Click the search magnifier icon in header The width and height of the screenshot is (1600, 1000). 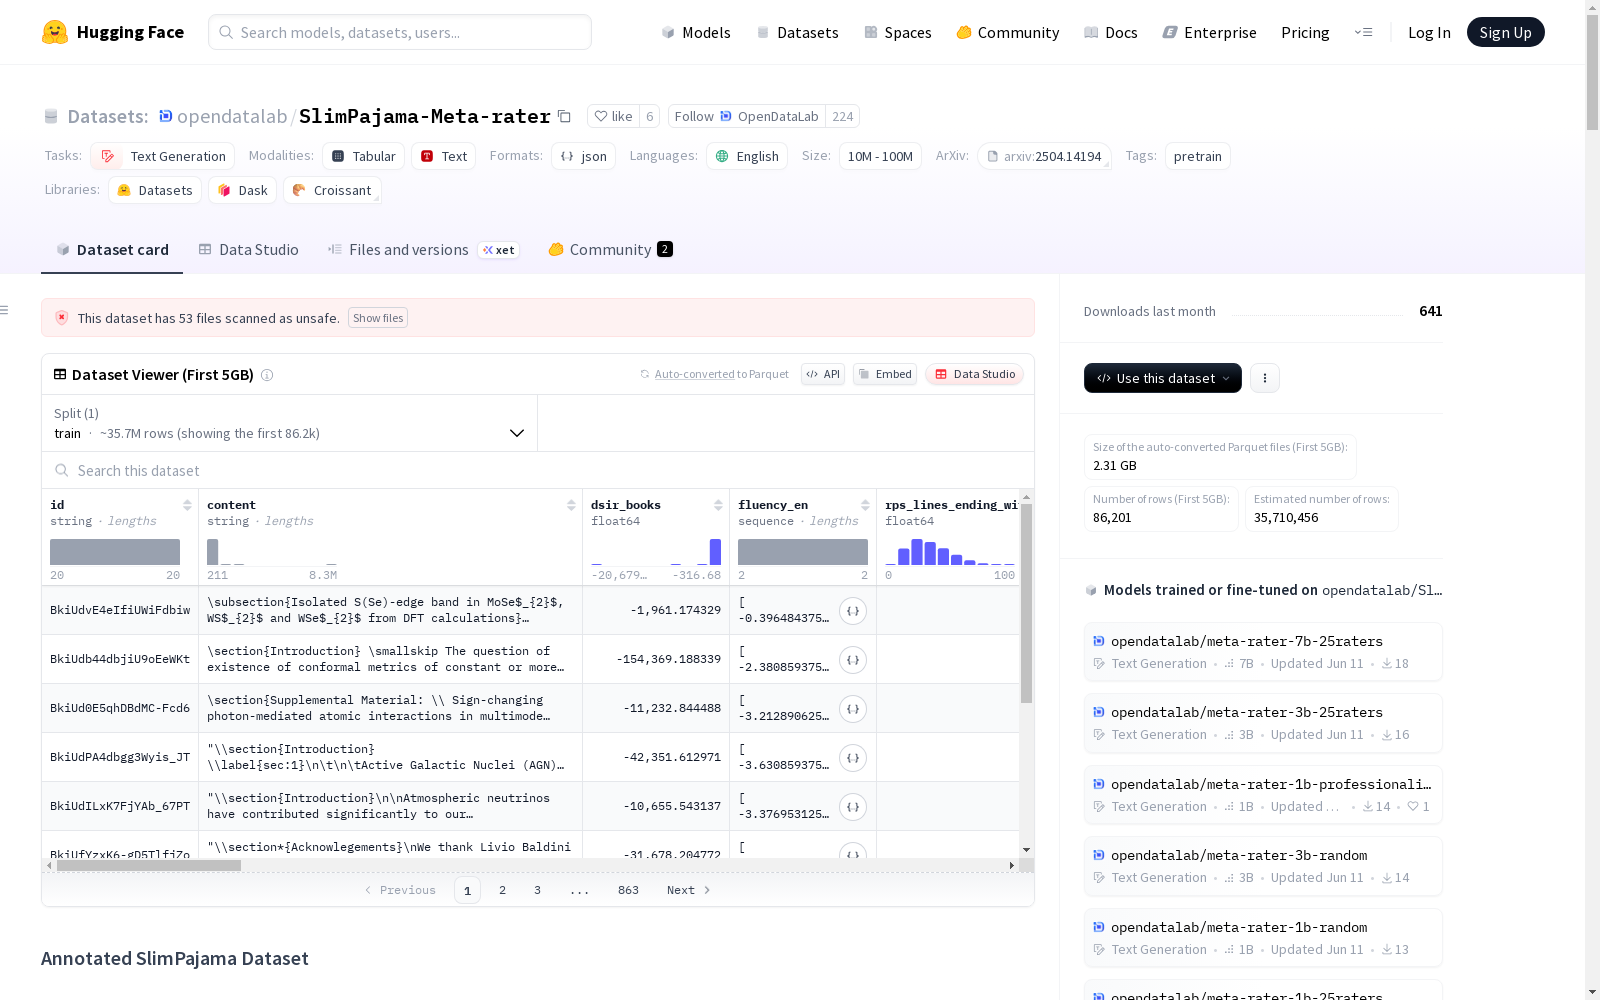pos(226,32)
